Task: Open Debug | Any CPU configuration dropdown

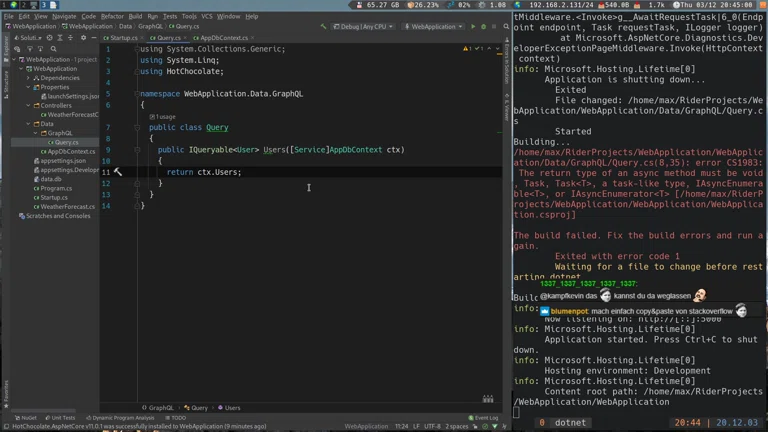Action: click(363, 26)
